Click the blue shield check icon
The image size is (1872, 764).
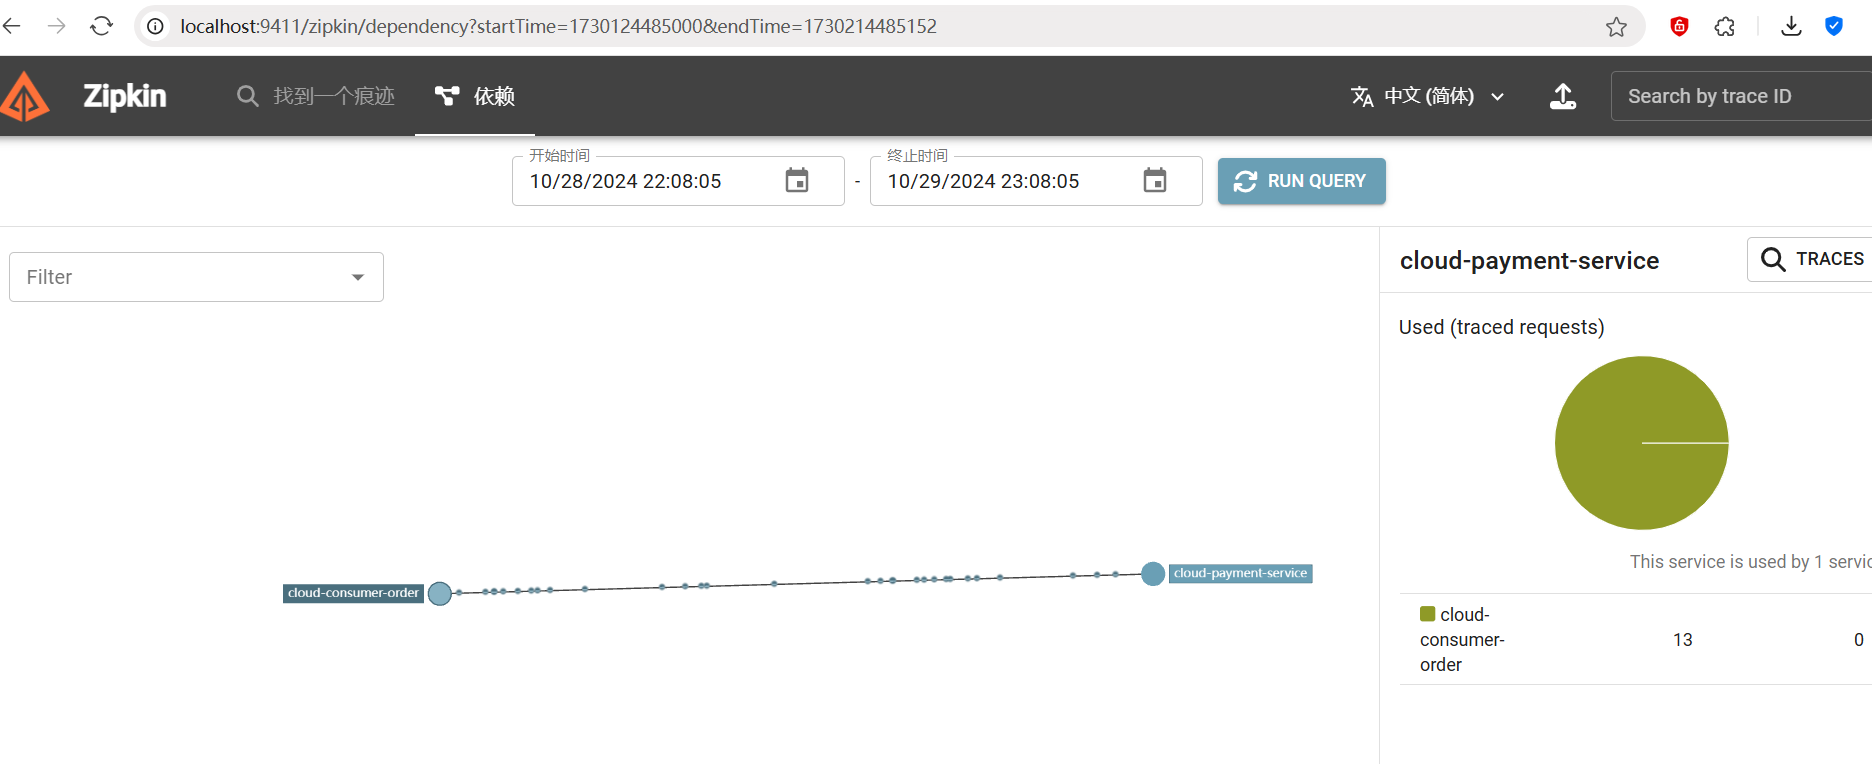pos(1834,26)
